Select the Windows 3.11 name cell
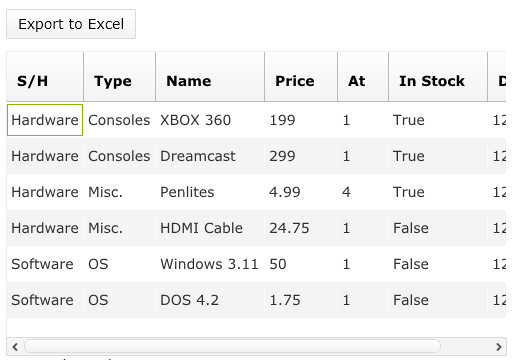518x360 pixels. tap(210, 264)
